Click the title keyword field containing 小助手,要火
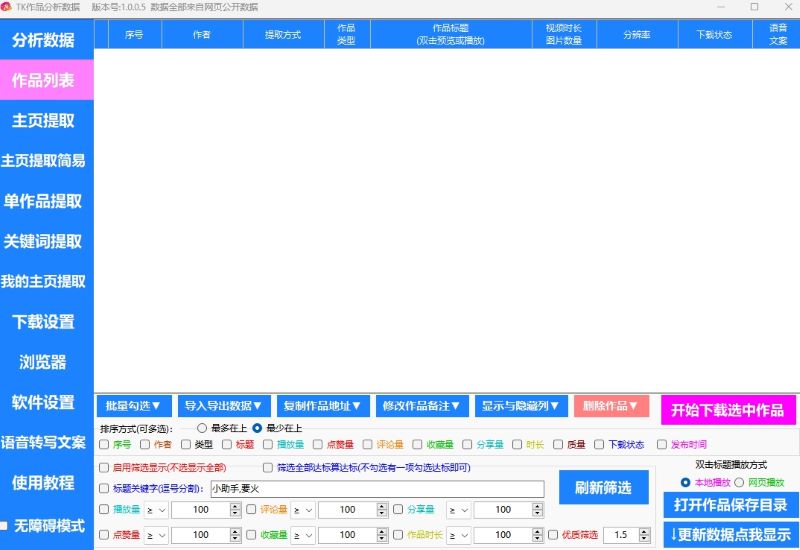 point(378,489)
